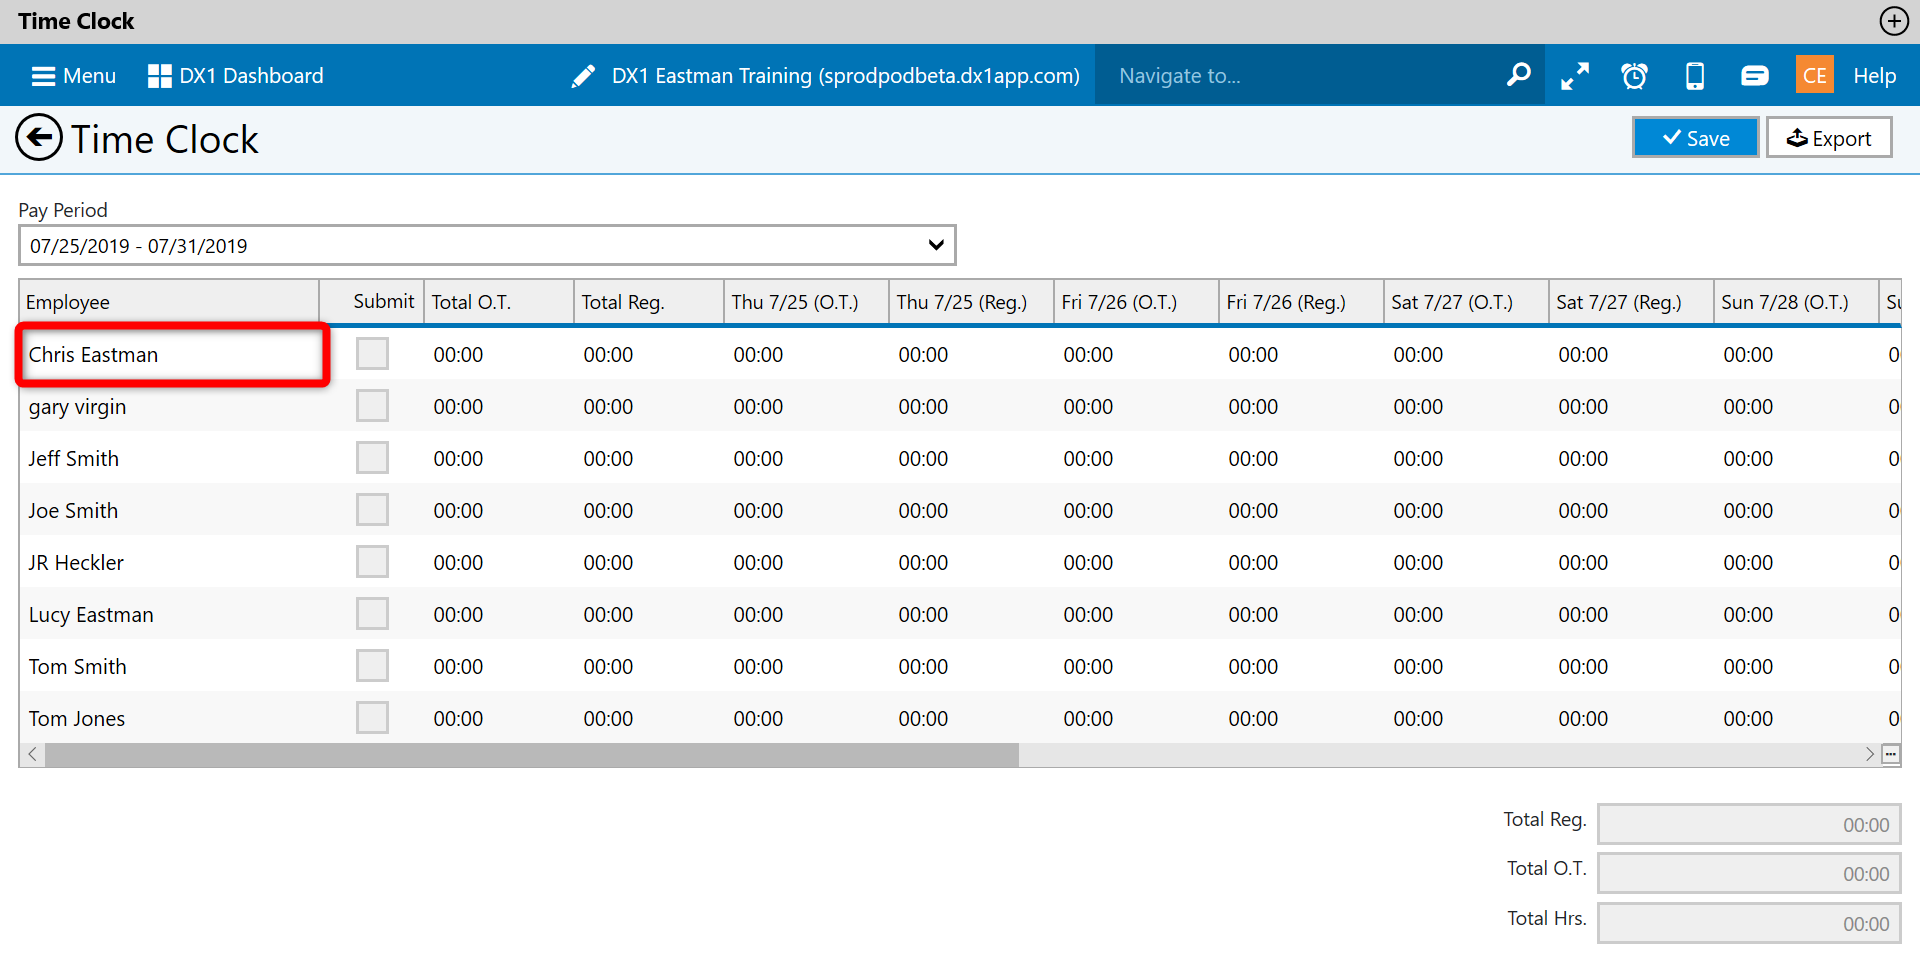
Task: Click the Total O.T. column header
Action: pyautogui.click(x=499, y=302)
